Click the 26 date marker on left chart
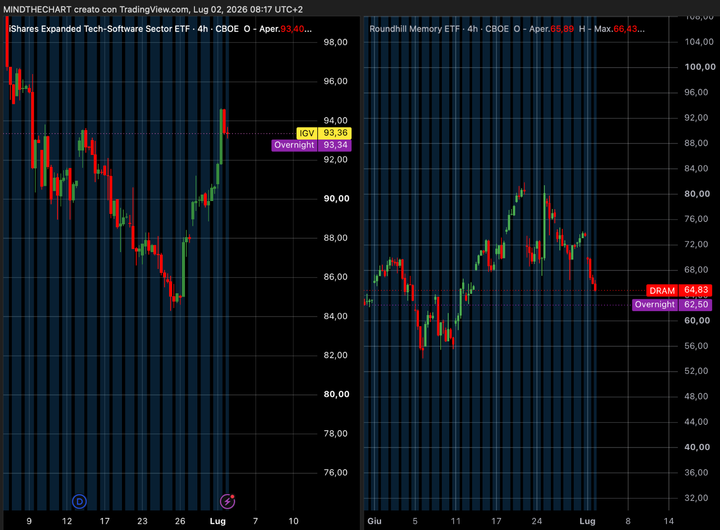720x530 pixels. pos(180,521)
